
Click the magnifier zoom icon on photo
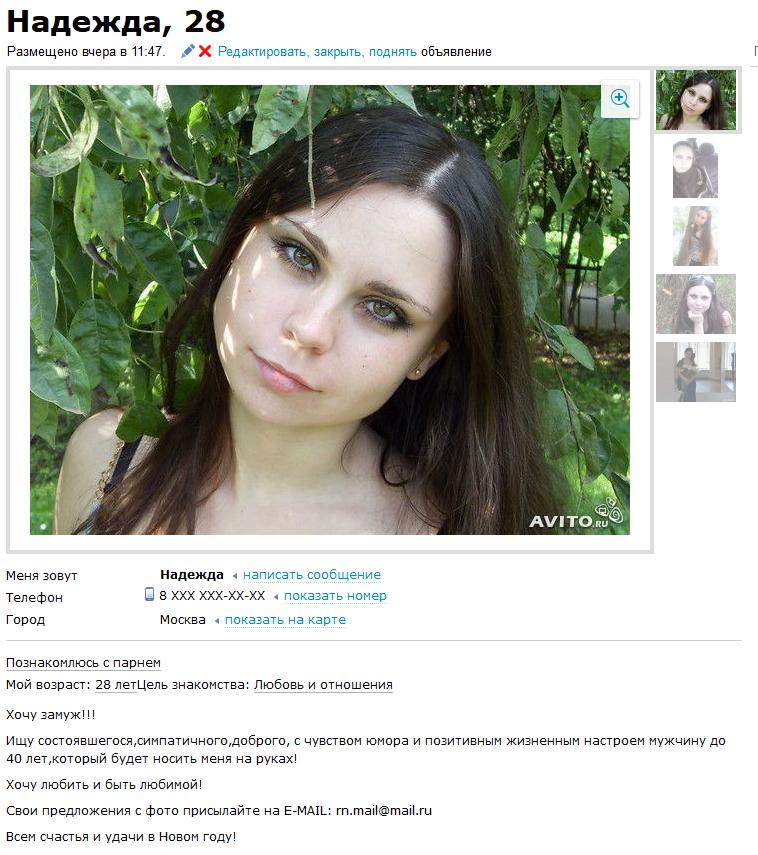(619, 99)
